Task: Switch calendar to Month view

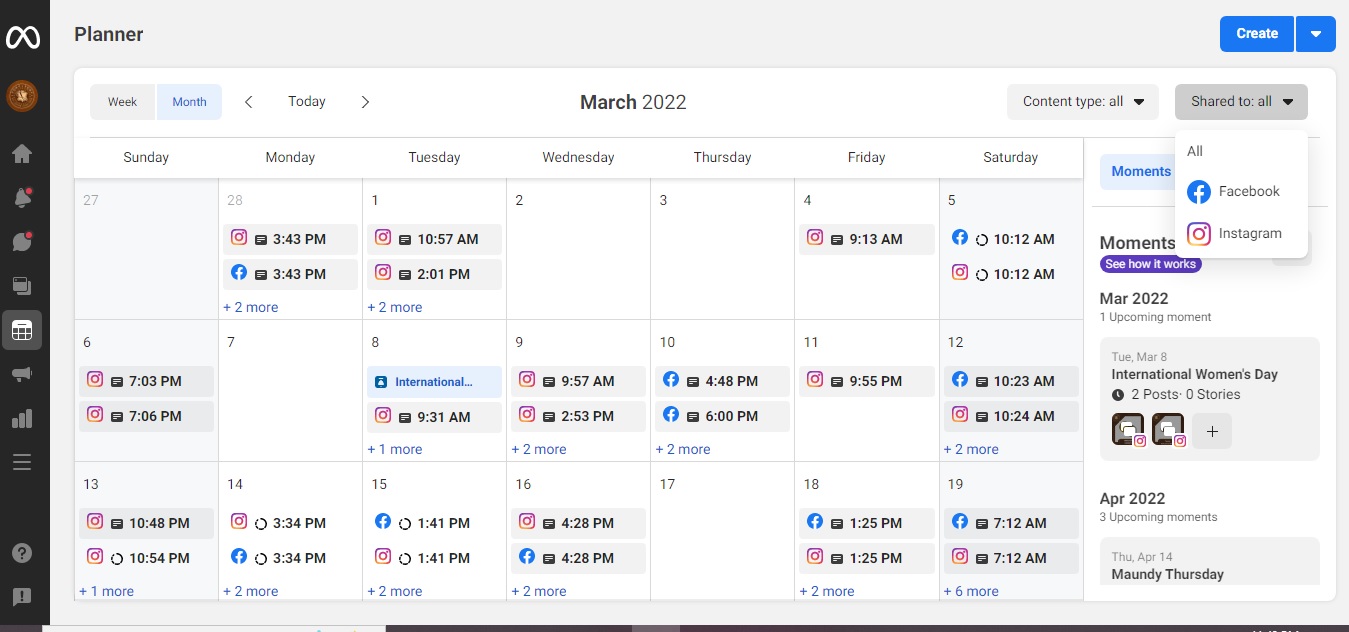Action: coord(189,102)
